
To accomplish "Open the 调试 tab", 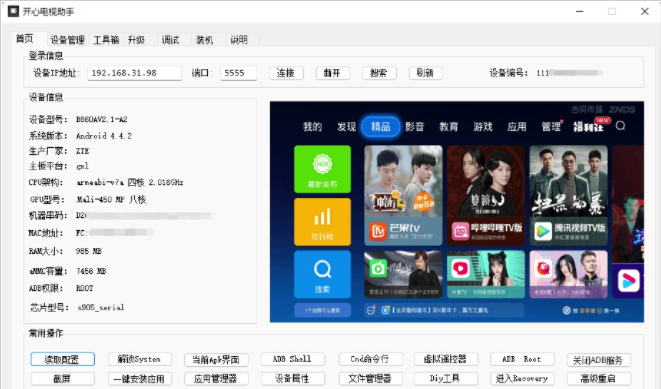I will 170,40.
